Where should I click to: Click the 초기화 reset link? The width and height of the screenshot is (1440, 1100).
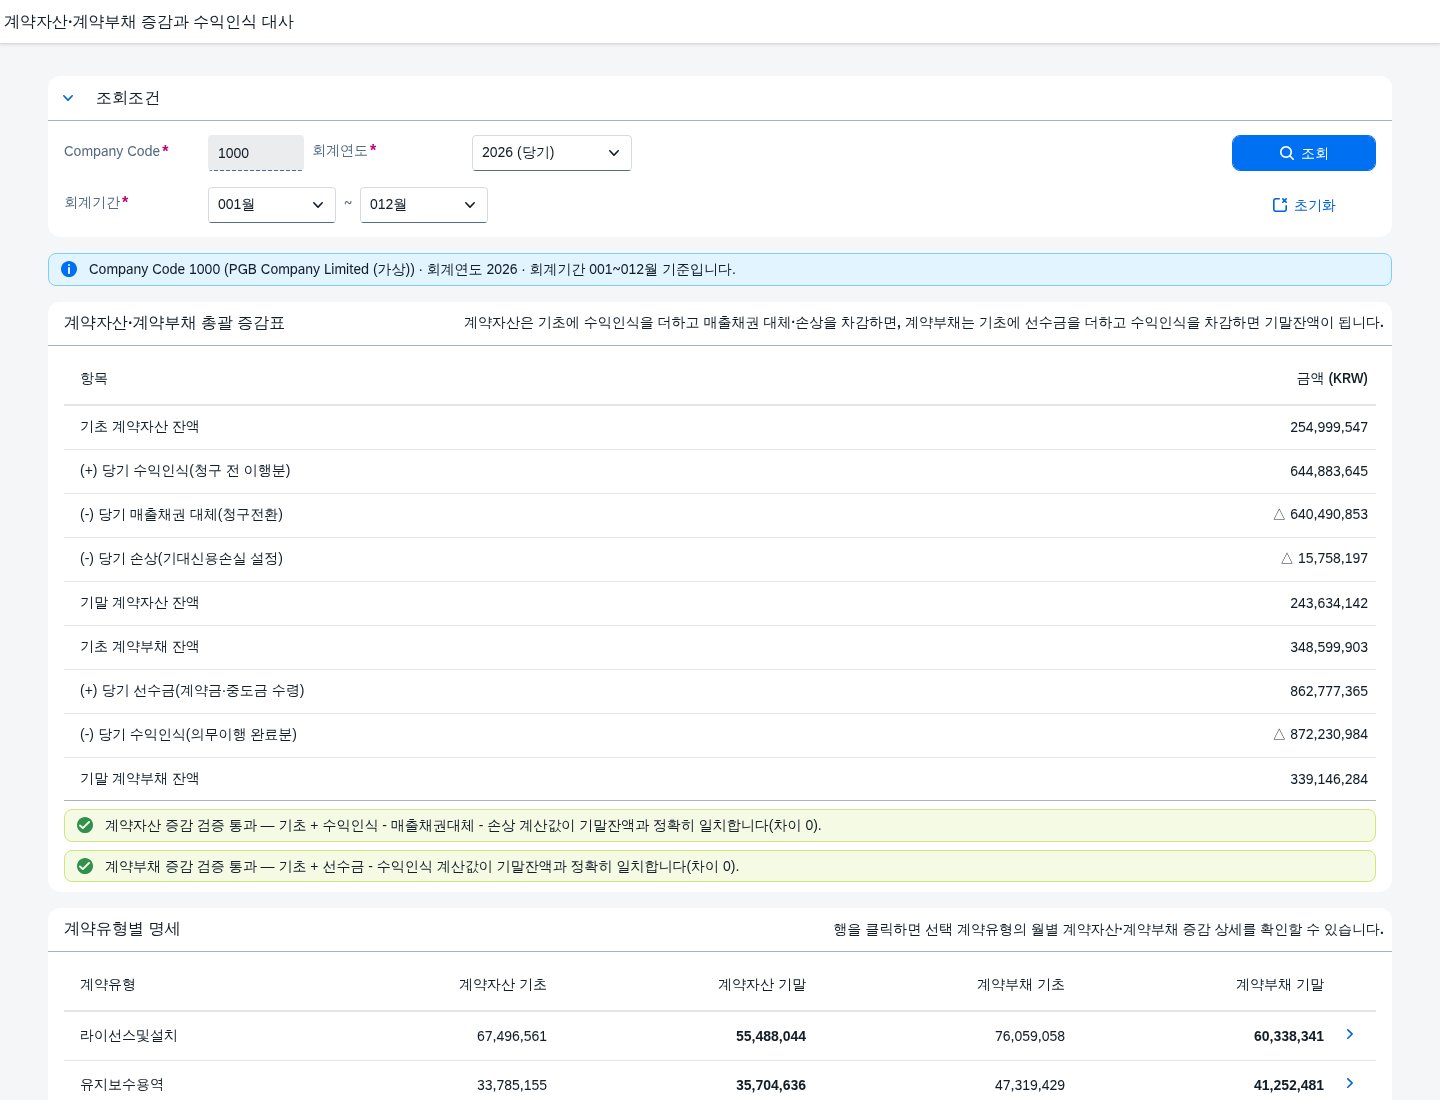pos(1304,205)
